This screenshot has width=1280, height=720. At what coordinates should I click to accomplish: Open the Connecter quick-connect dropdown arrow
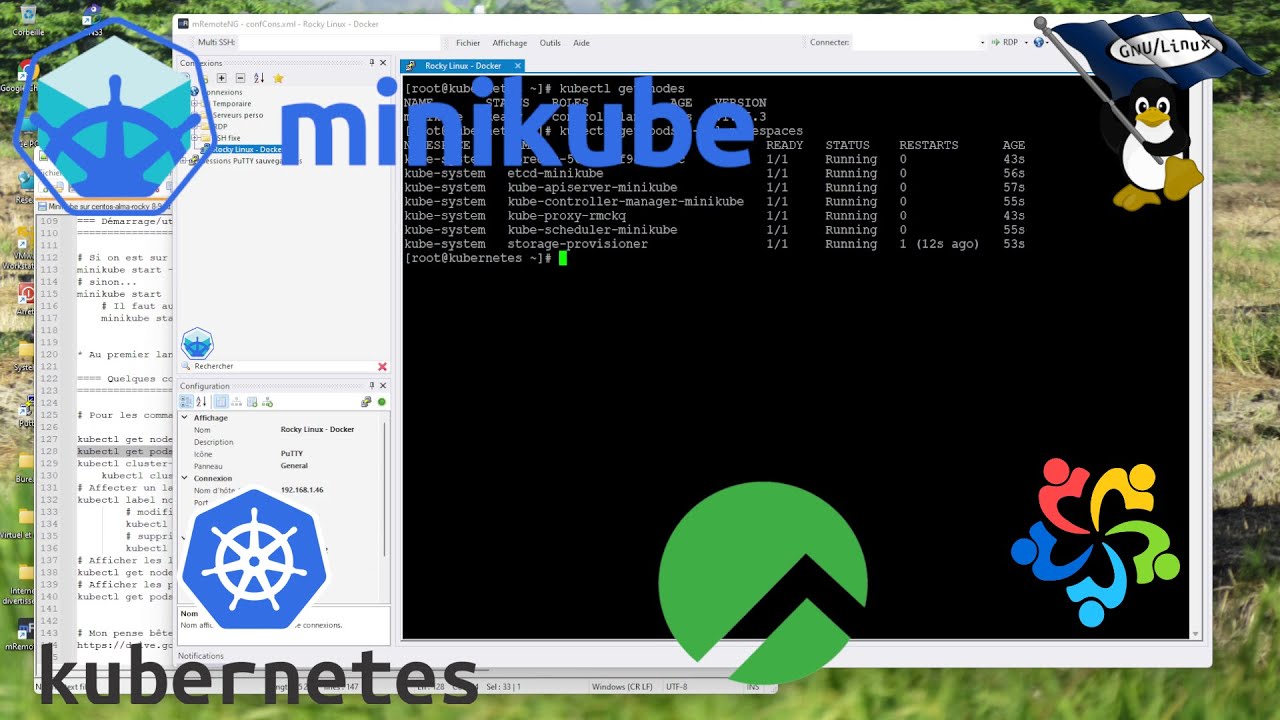pyautogui.click(x=983, y=43)
